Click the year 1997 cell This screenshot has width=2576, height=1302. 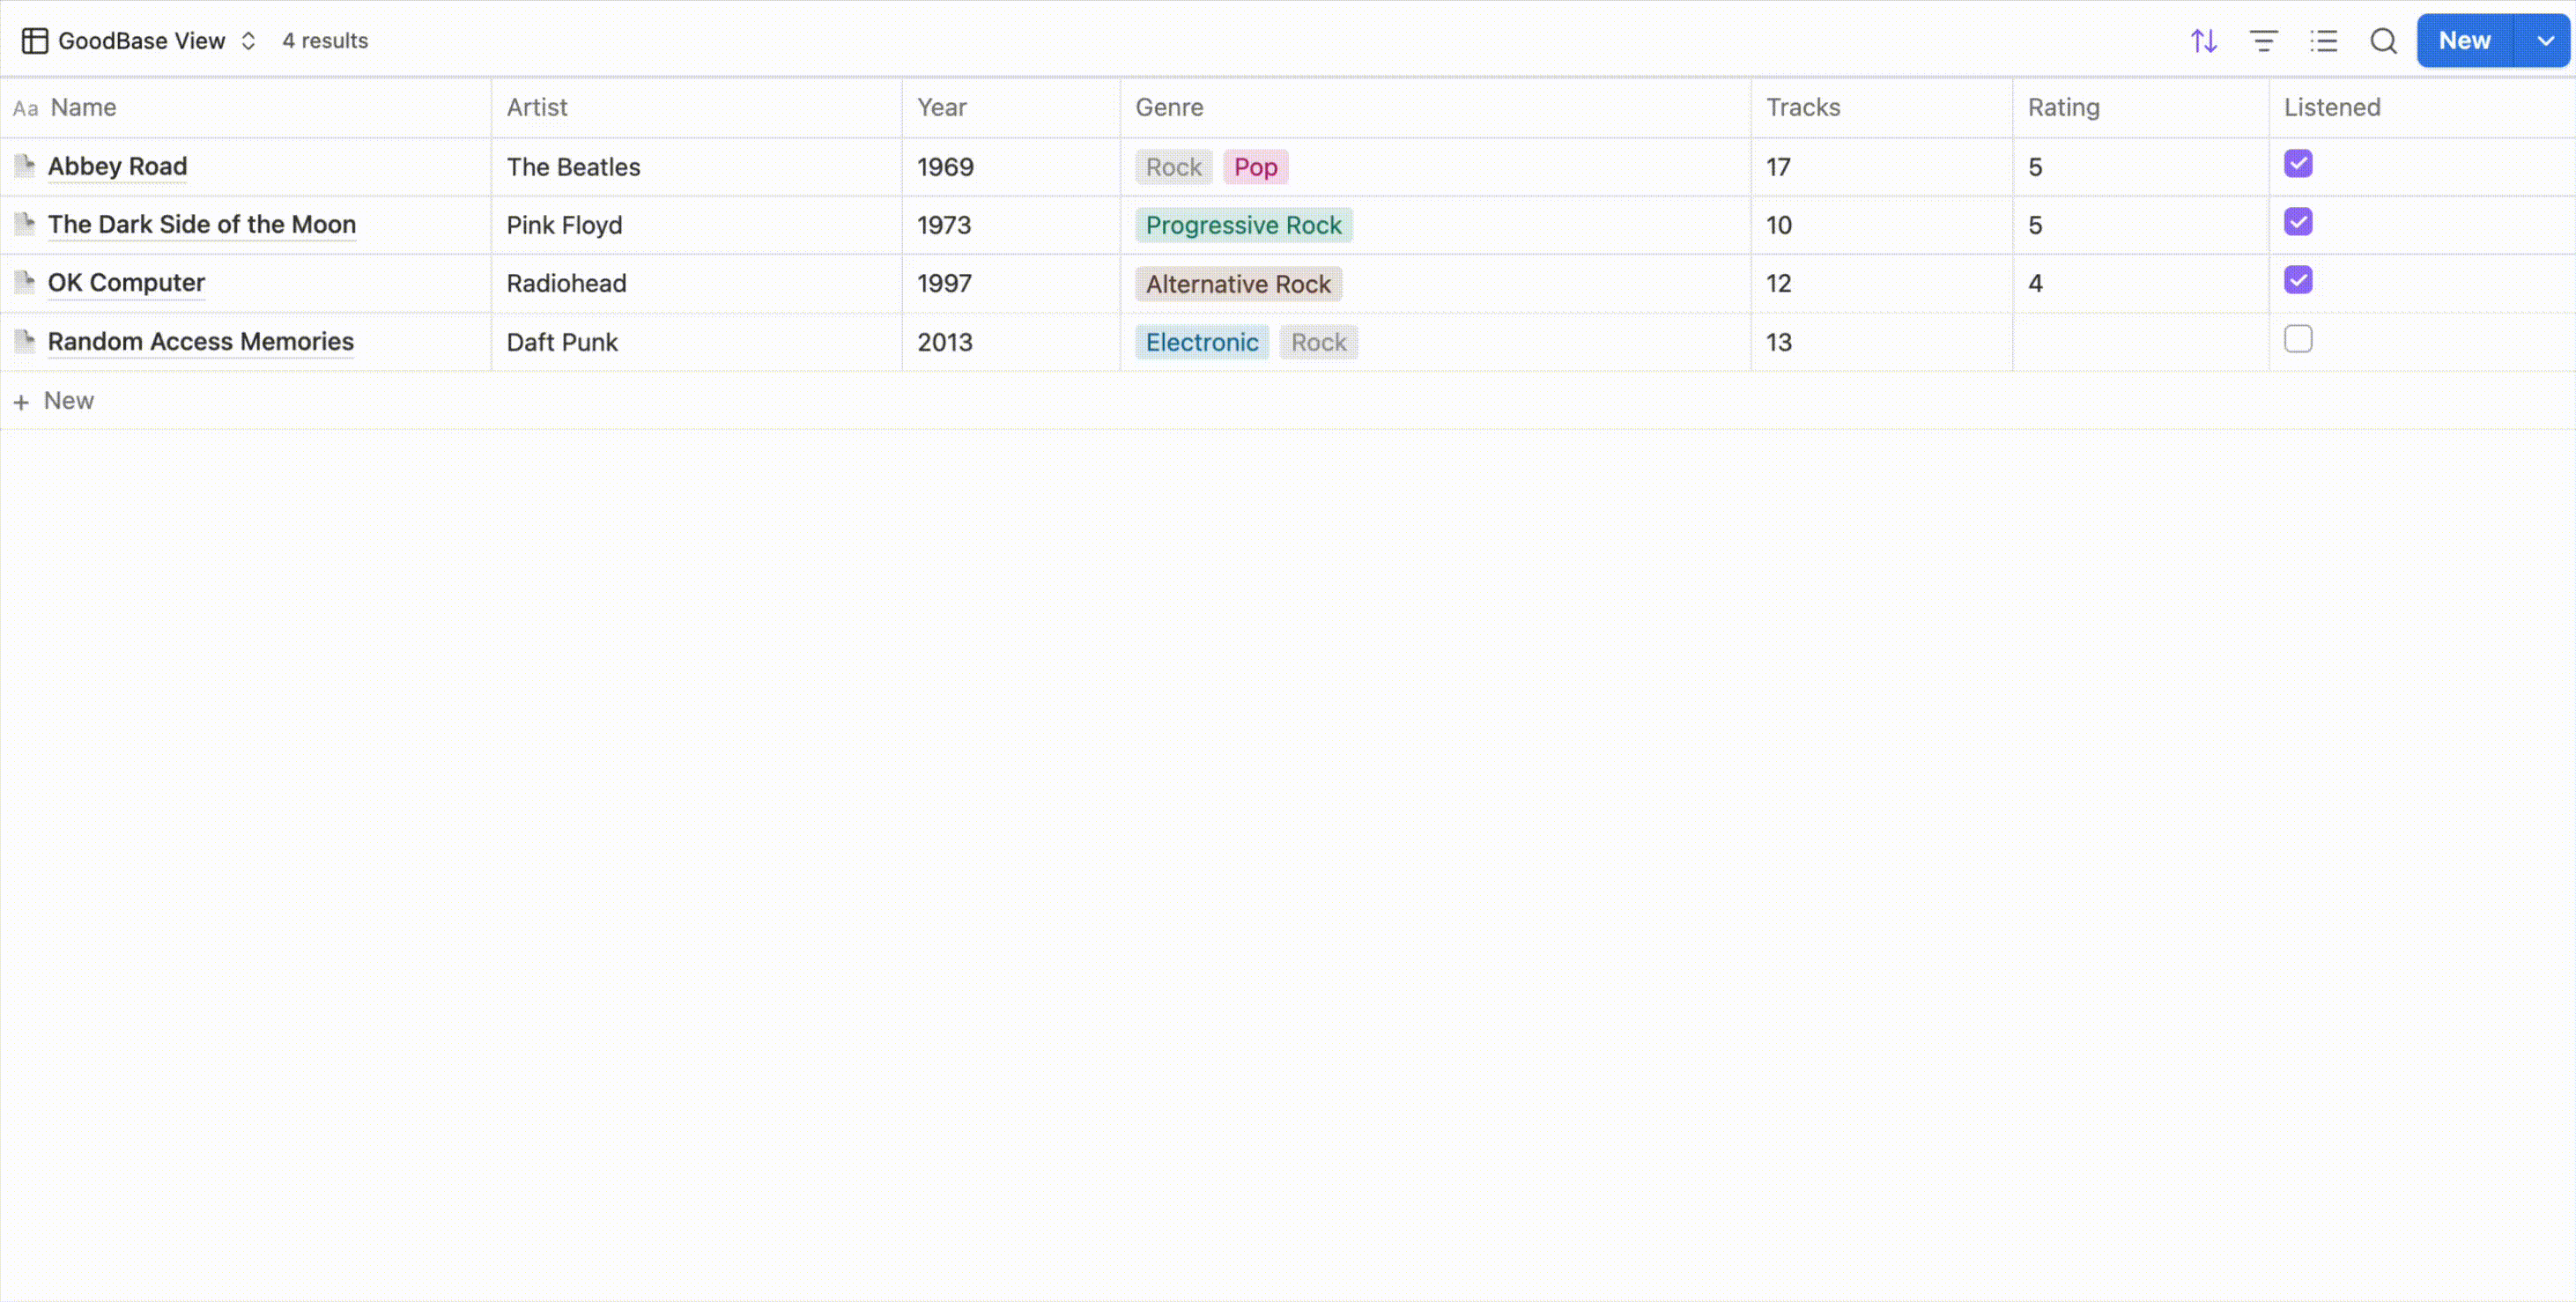[x=1011, y=283]
